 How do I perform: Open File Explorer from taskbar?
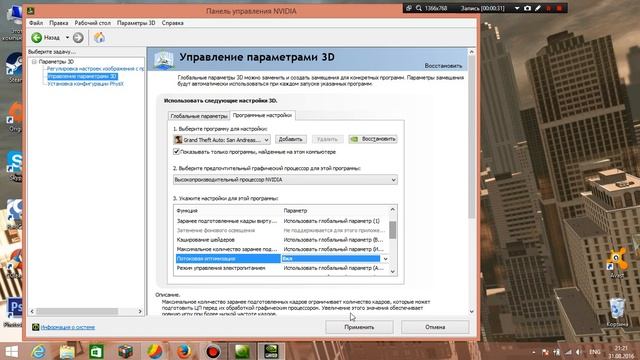[x=67, y=352]
